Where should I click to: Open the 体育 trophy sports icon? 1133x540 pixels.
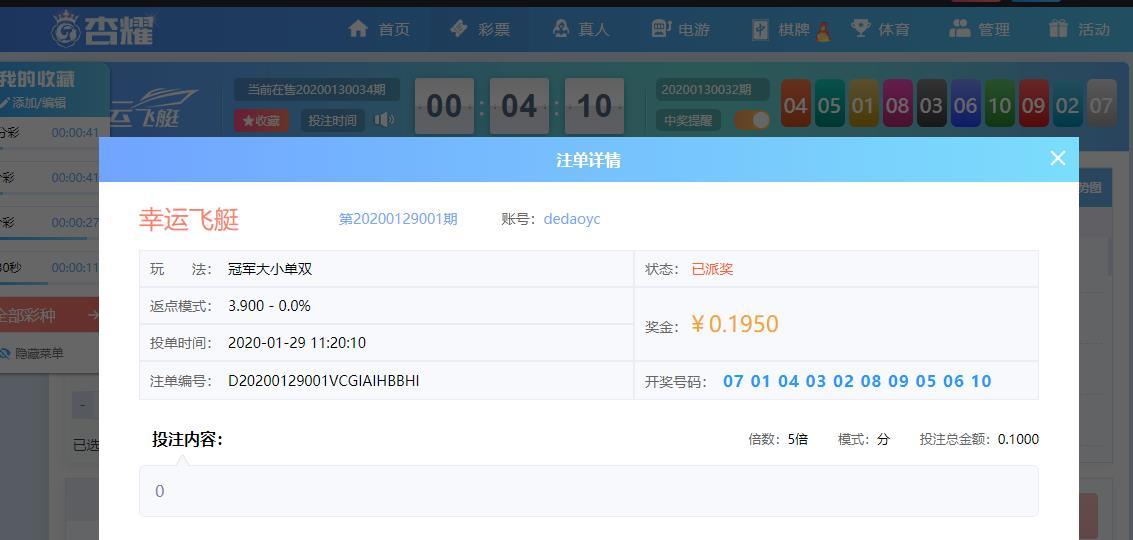coord(861,29)
